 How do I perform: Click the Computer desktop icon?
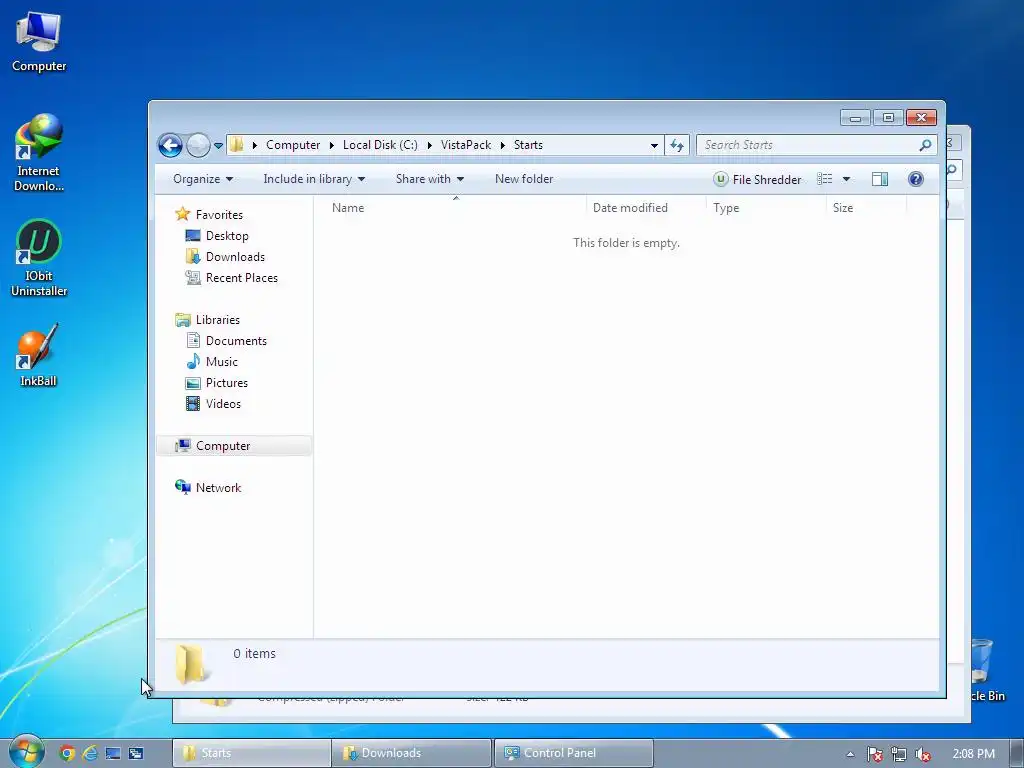[x=39, y=41]
